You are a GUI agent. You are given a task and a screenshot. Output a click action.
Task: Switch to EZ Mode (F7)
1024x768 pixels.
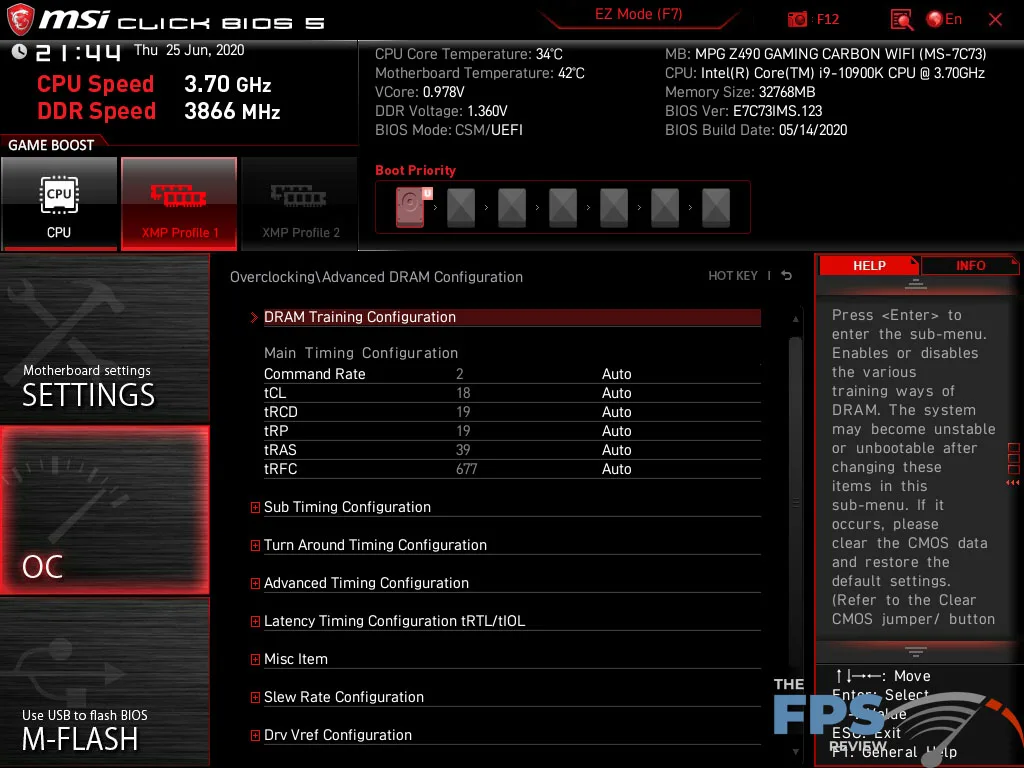638,14
